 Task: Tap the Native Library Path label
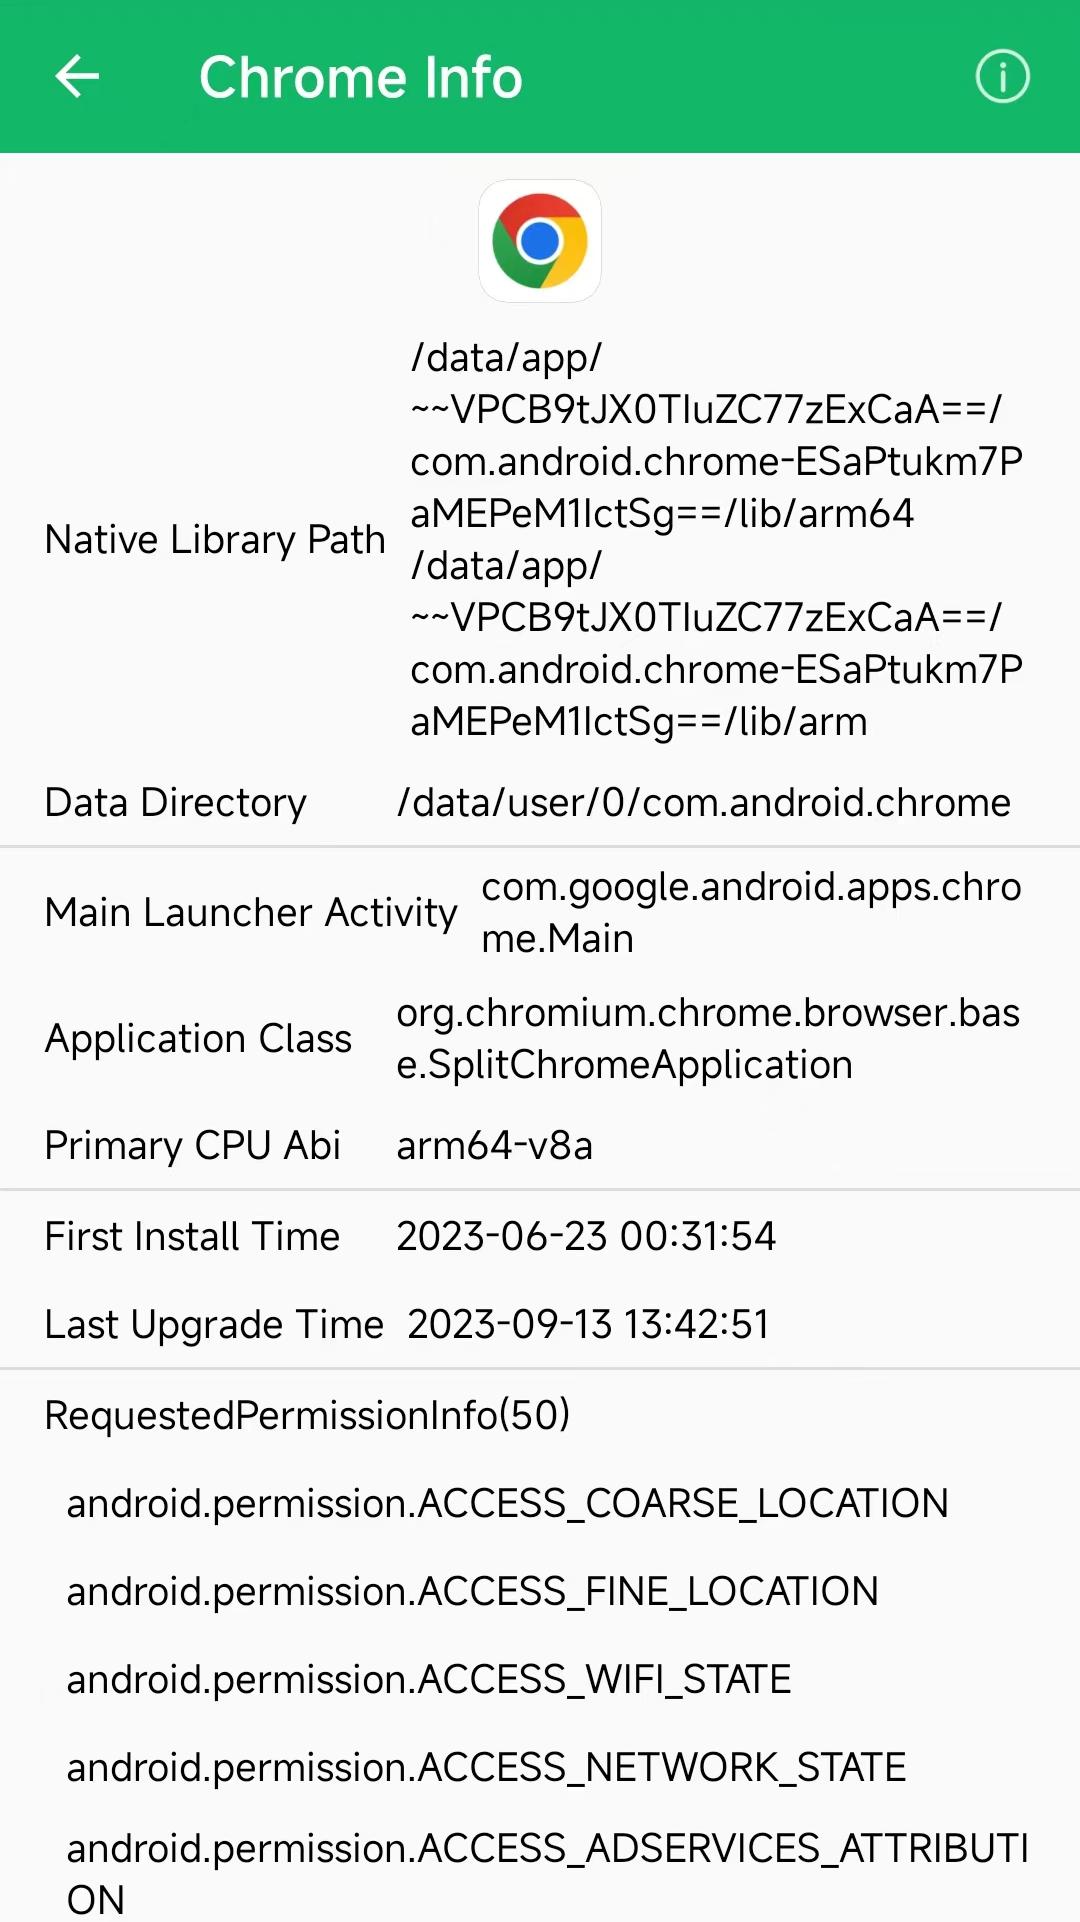click(215, 540)
